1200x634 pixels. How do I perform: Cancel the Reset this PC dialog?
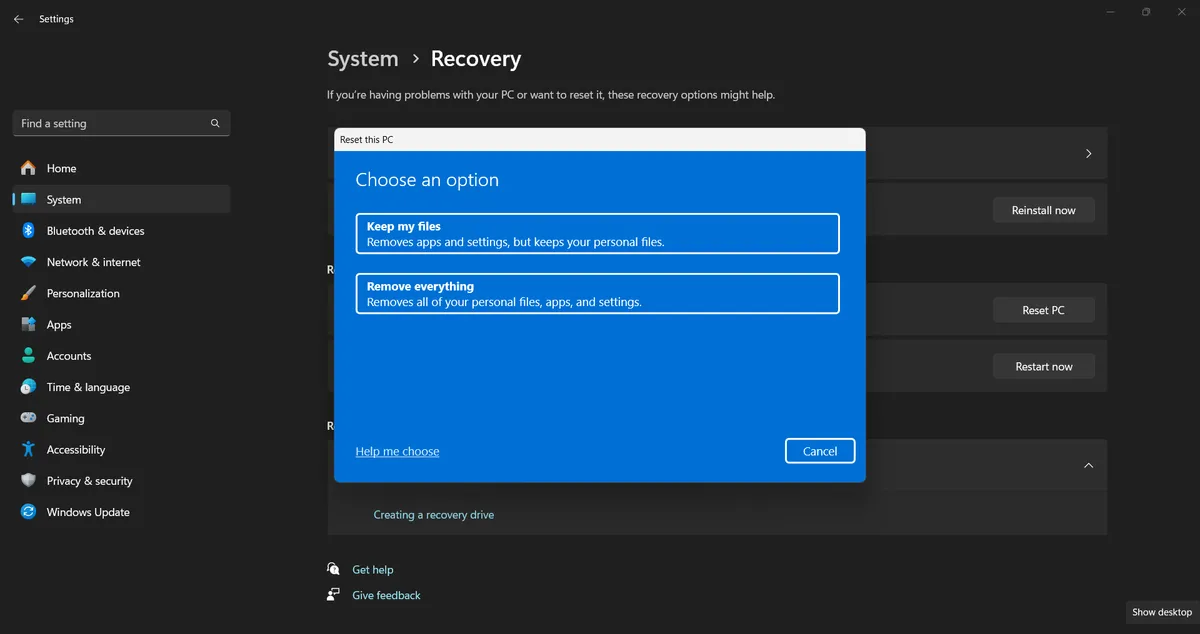pyautogui.click(x=820, y=451)
